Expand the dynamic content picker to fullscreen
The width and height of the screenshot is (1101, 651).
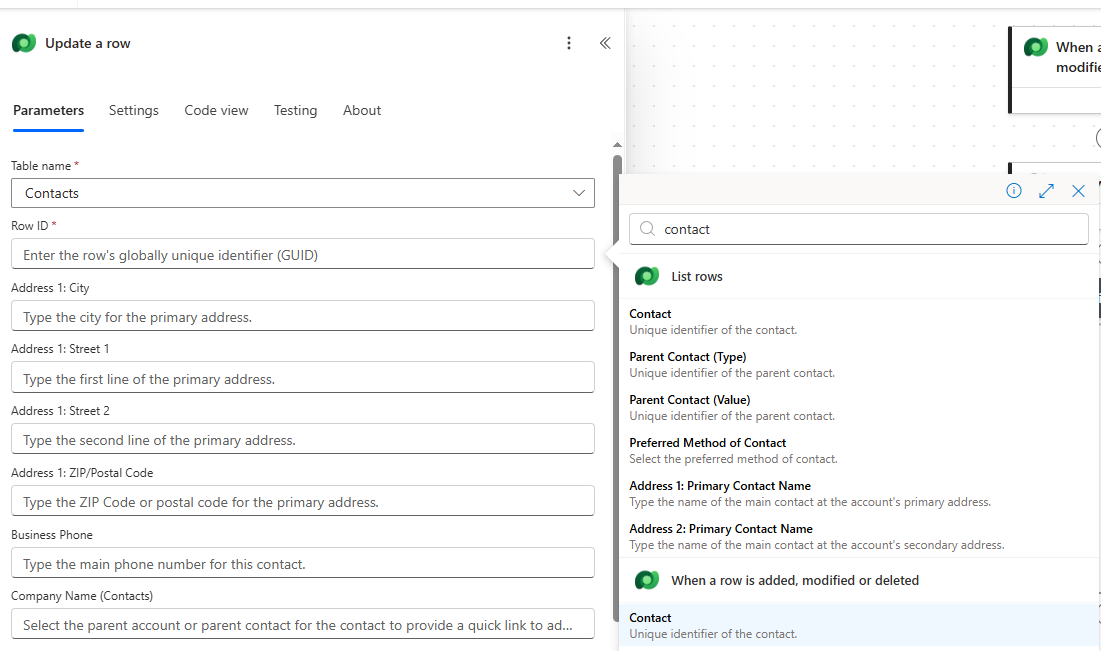(1046, 190)
